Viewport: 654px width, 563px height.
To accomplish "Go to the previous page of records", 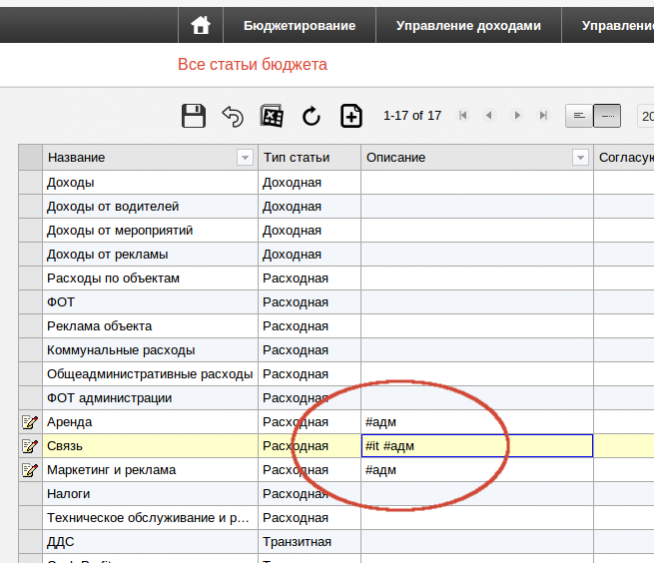I will [489, 116].
